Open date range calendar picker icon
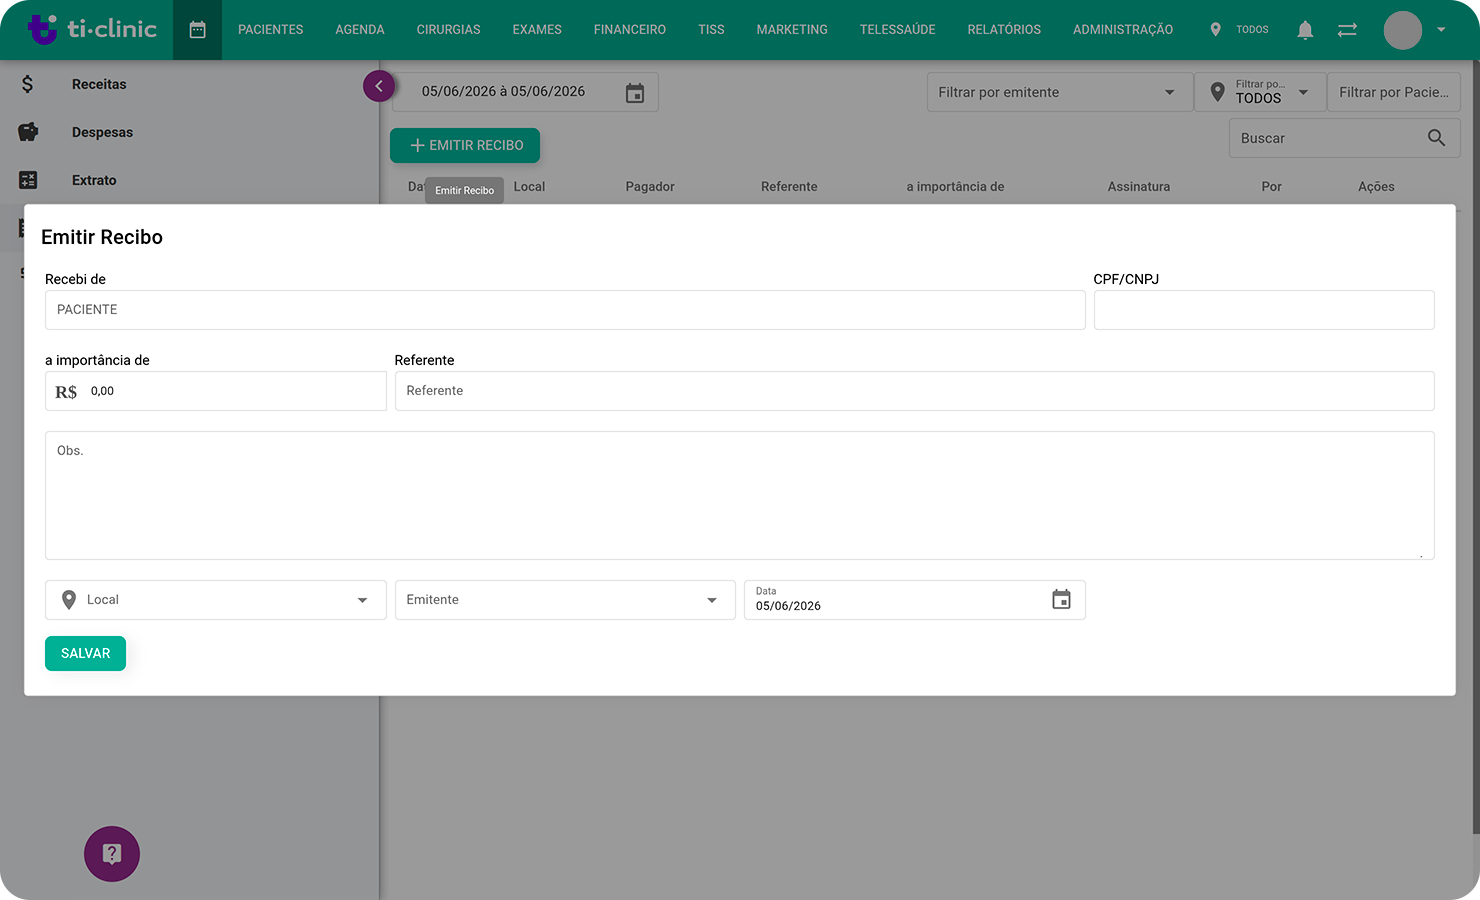Image resolution: width=1480 pixels, height=900 pixels. [x=635, y=93]
